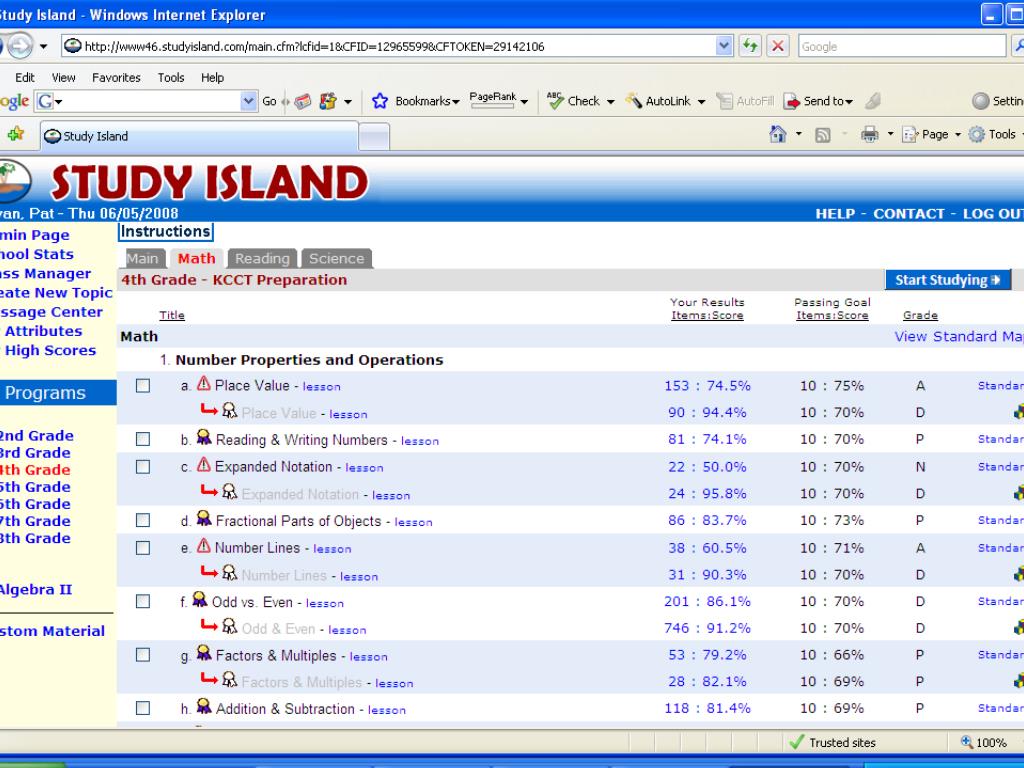
Task: Click the Trusted sites green checkmark icon
Action: coord(796,742)
